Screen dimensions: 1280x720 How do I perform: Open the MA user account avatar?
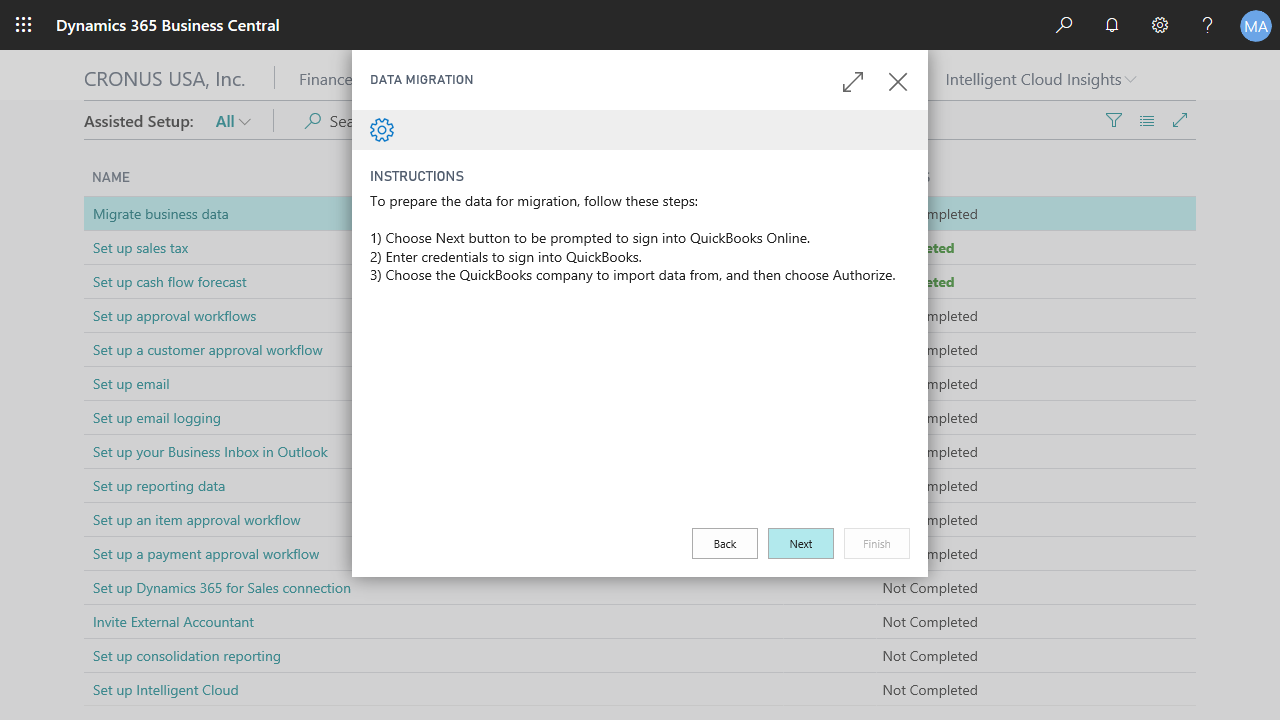tap(1255, 25)
